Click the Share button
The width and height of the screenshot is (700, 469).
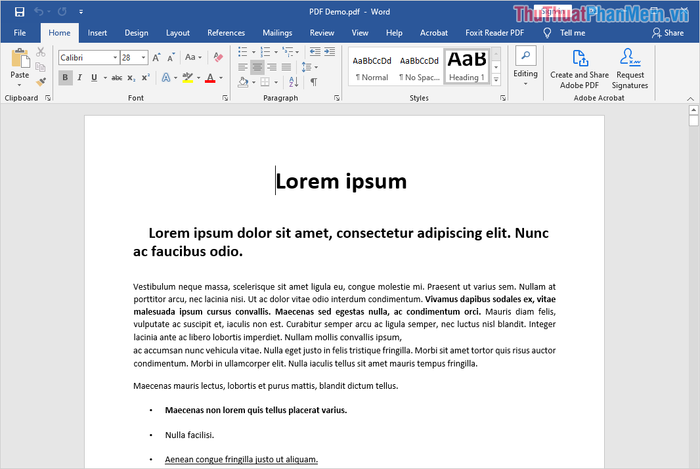click(668, 33)
